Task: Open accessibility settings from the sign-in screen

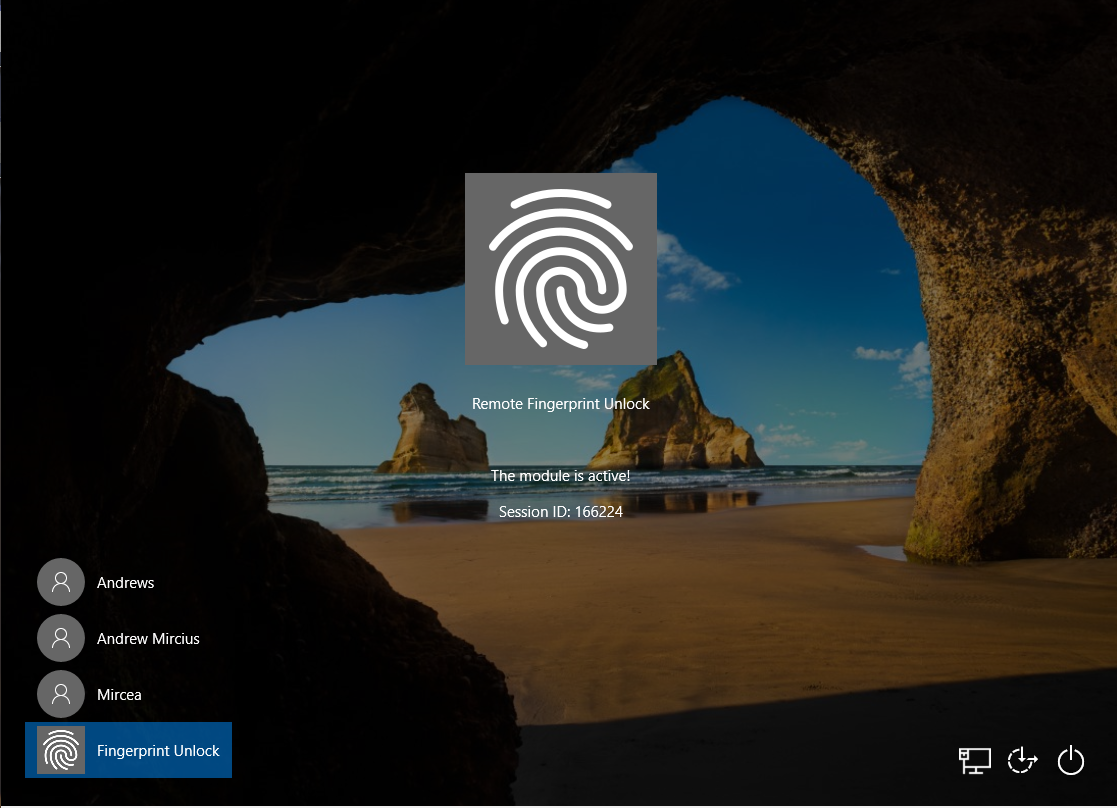Action: tap(1022, 760)
